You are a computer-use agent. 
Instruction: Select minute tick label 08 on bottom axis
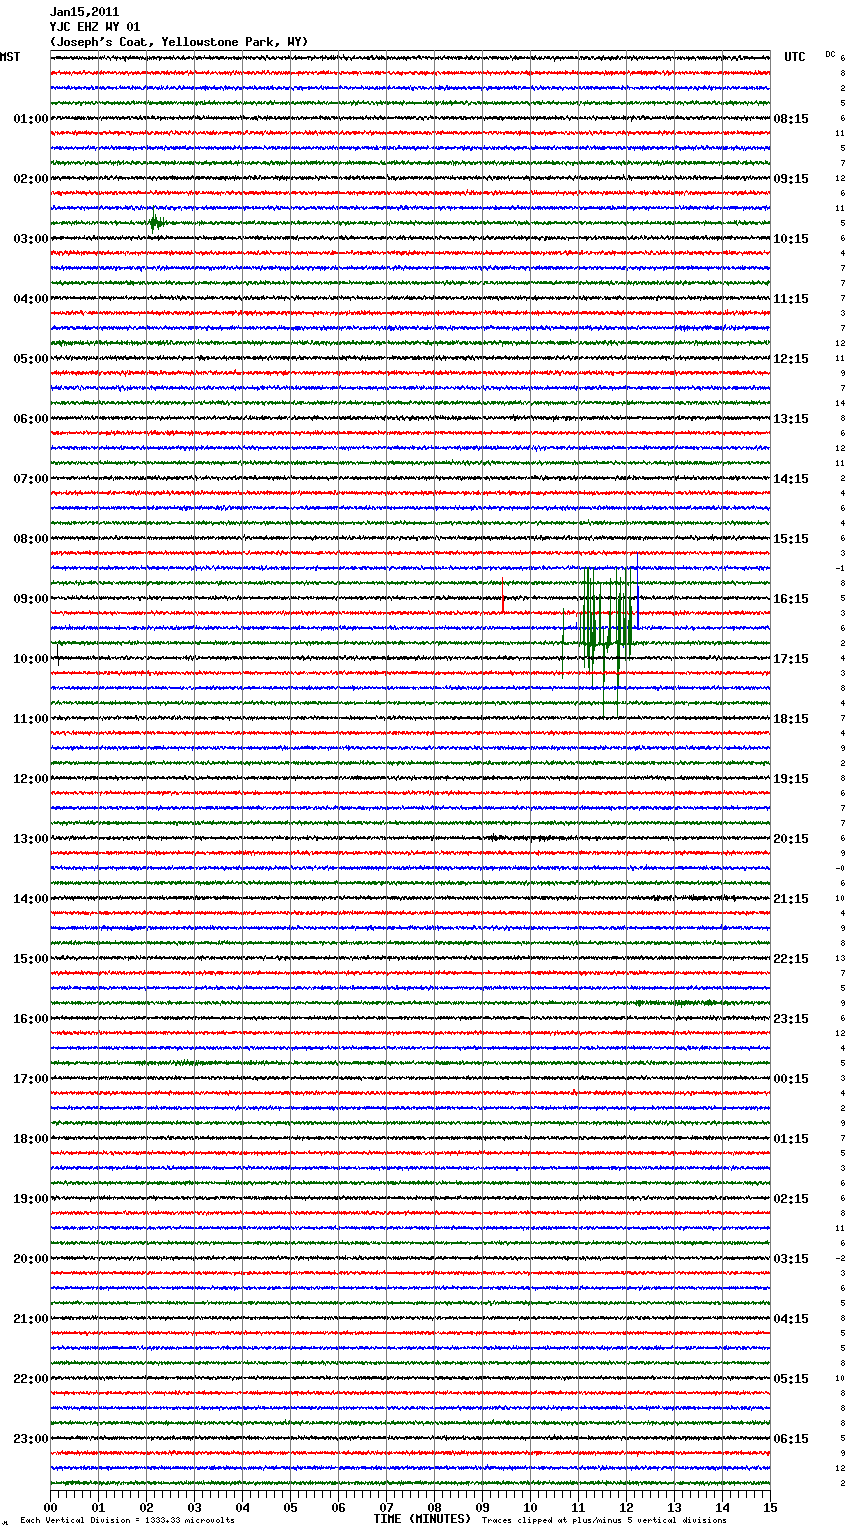[x=434, y=1507]
